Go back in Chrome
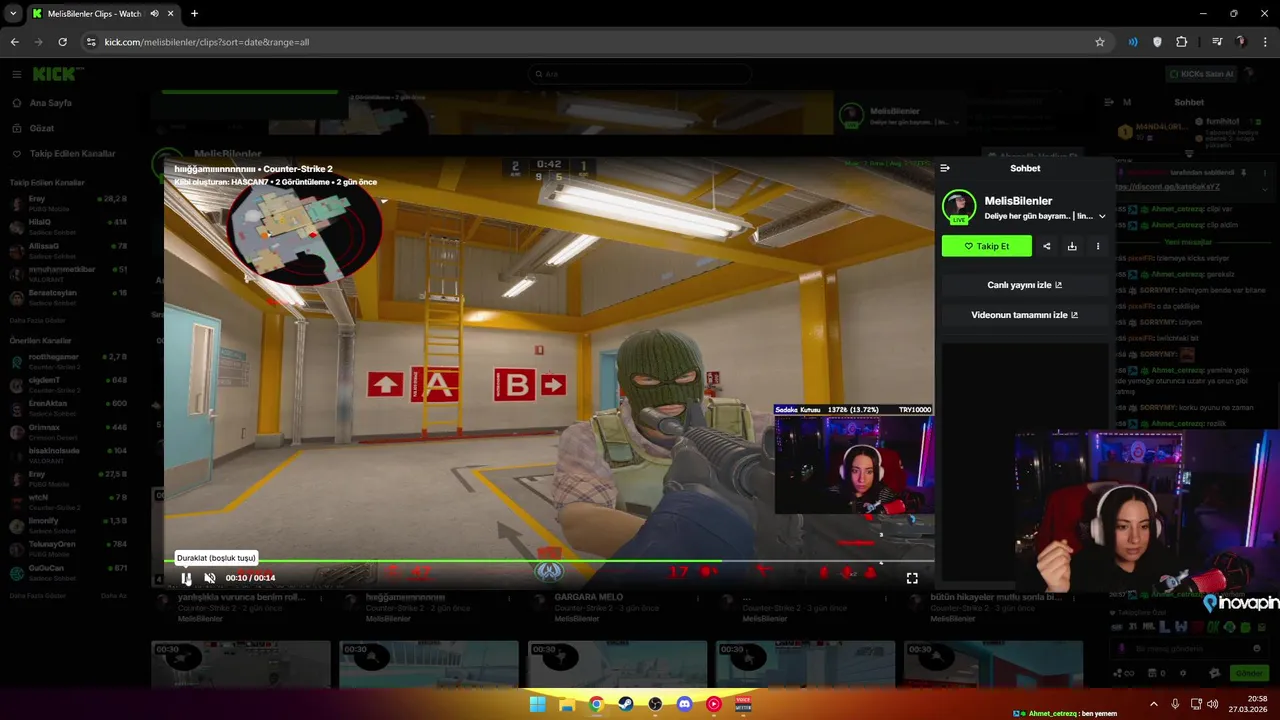 [14, 42]
